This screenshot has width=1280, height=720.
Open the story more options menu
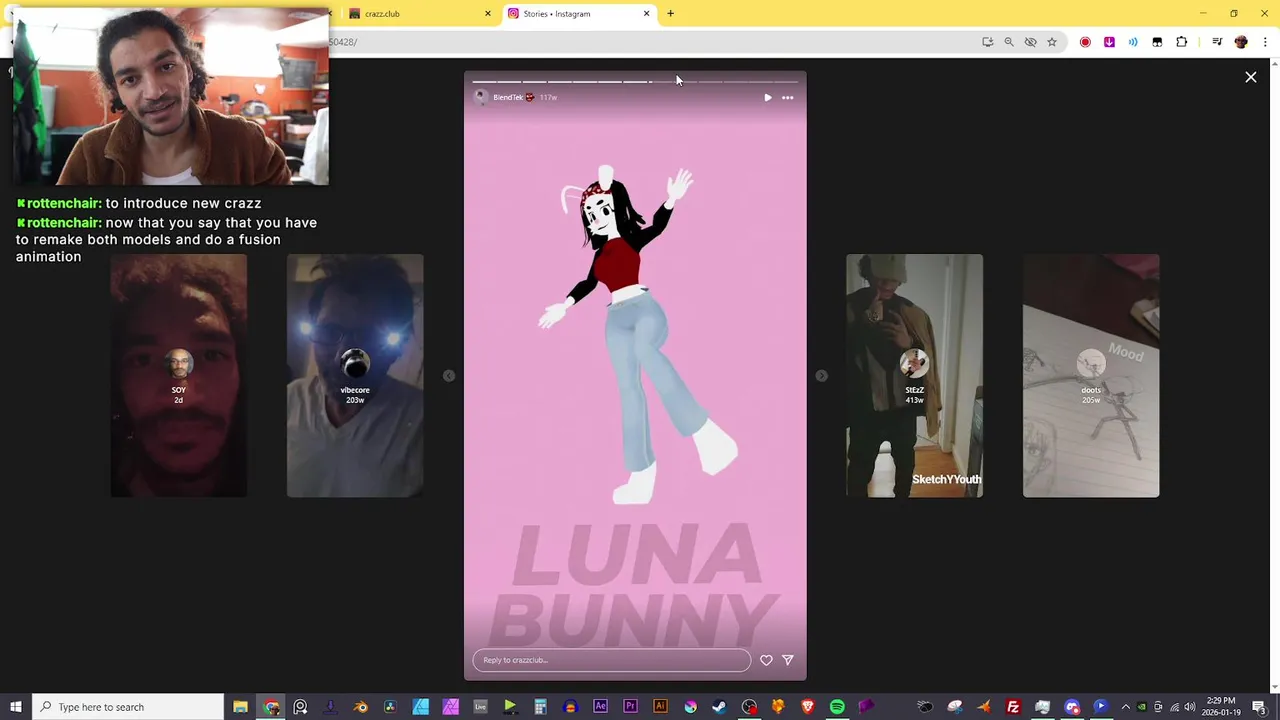[787, 98]
